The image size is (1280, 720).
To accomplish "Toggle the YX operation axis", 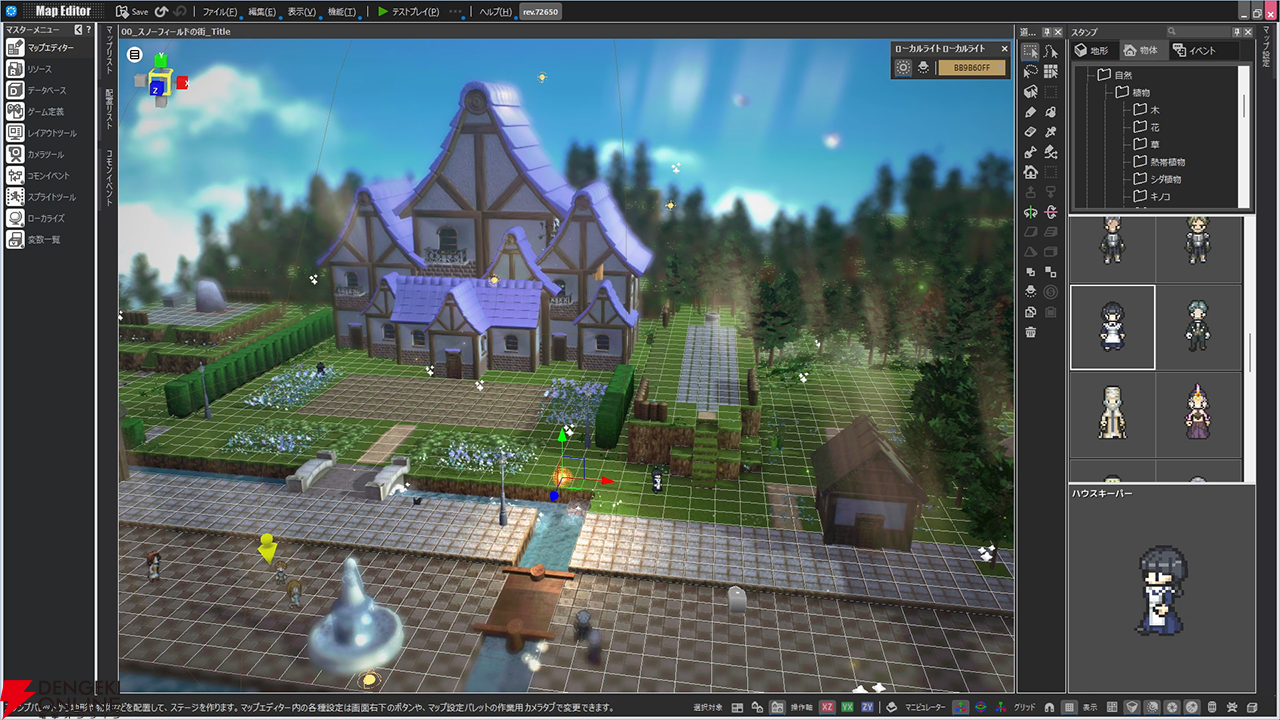I will [x=848, y=707].
